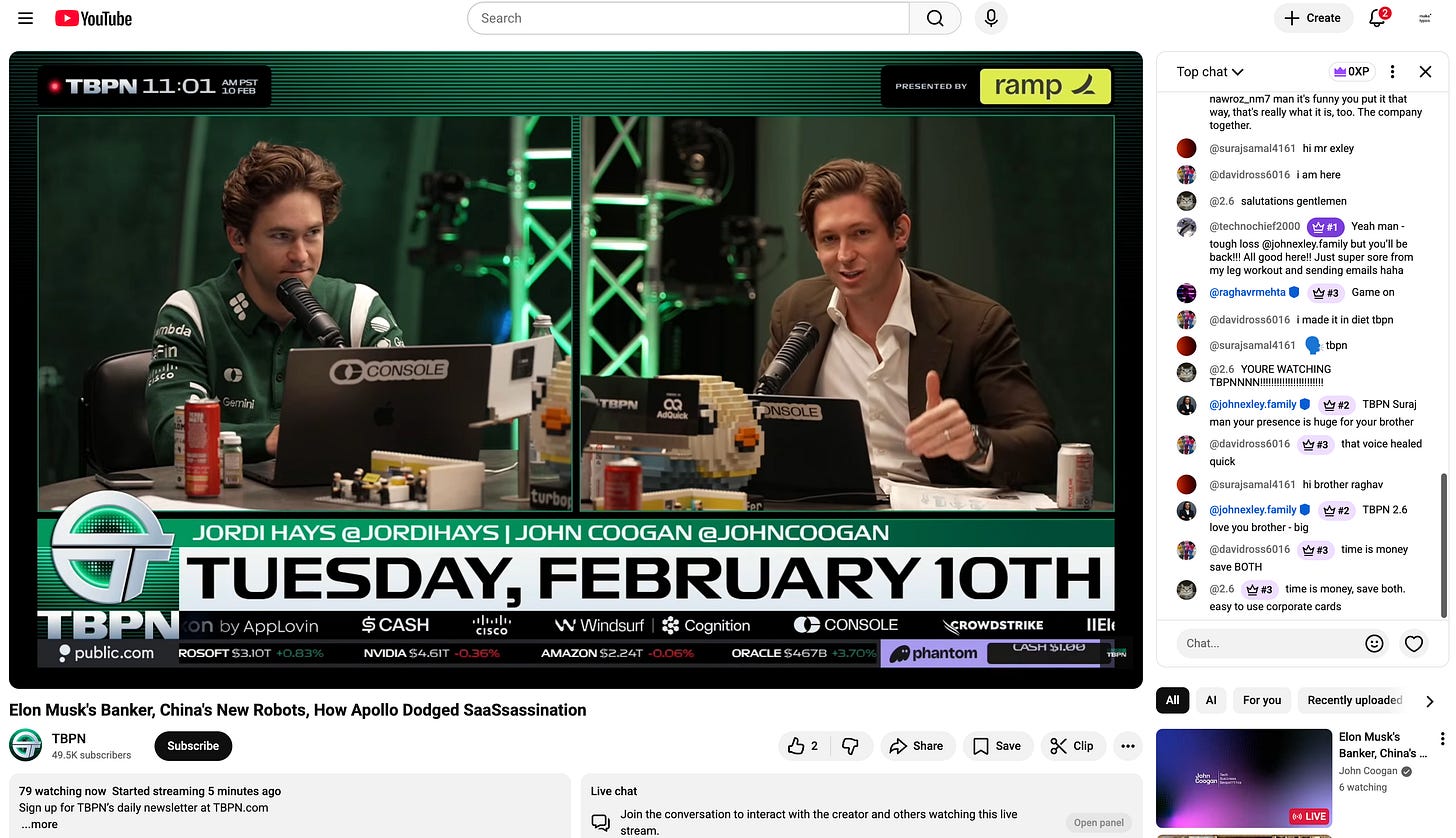This screenshot has height=838, width=1456.
Task: Select the AI filter chip
Action: coord(1211,700)
